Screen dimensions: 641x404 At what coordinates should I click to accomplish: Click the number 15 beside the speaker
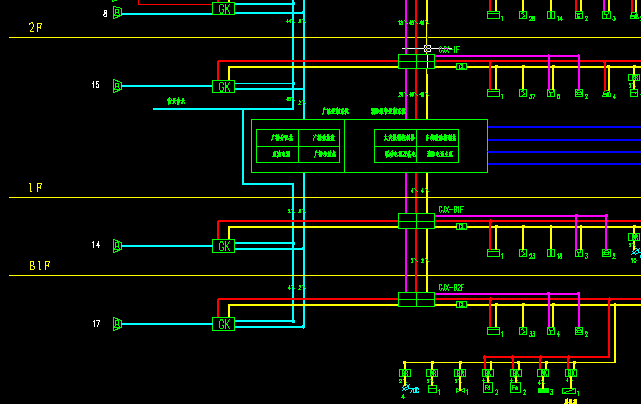pos(95,85)
